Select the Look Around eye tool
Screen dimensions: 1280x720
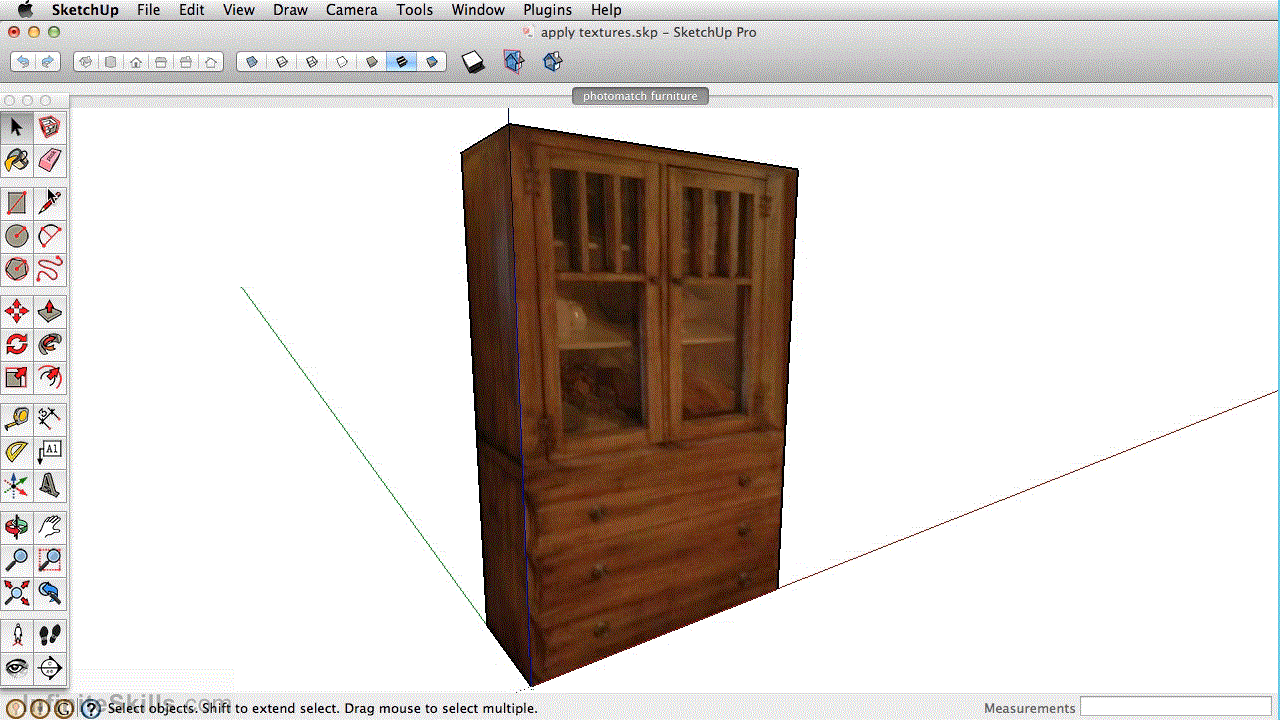click(17, 667)
